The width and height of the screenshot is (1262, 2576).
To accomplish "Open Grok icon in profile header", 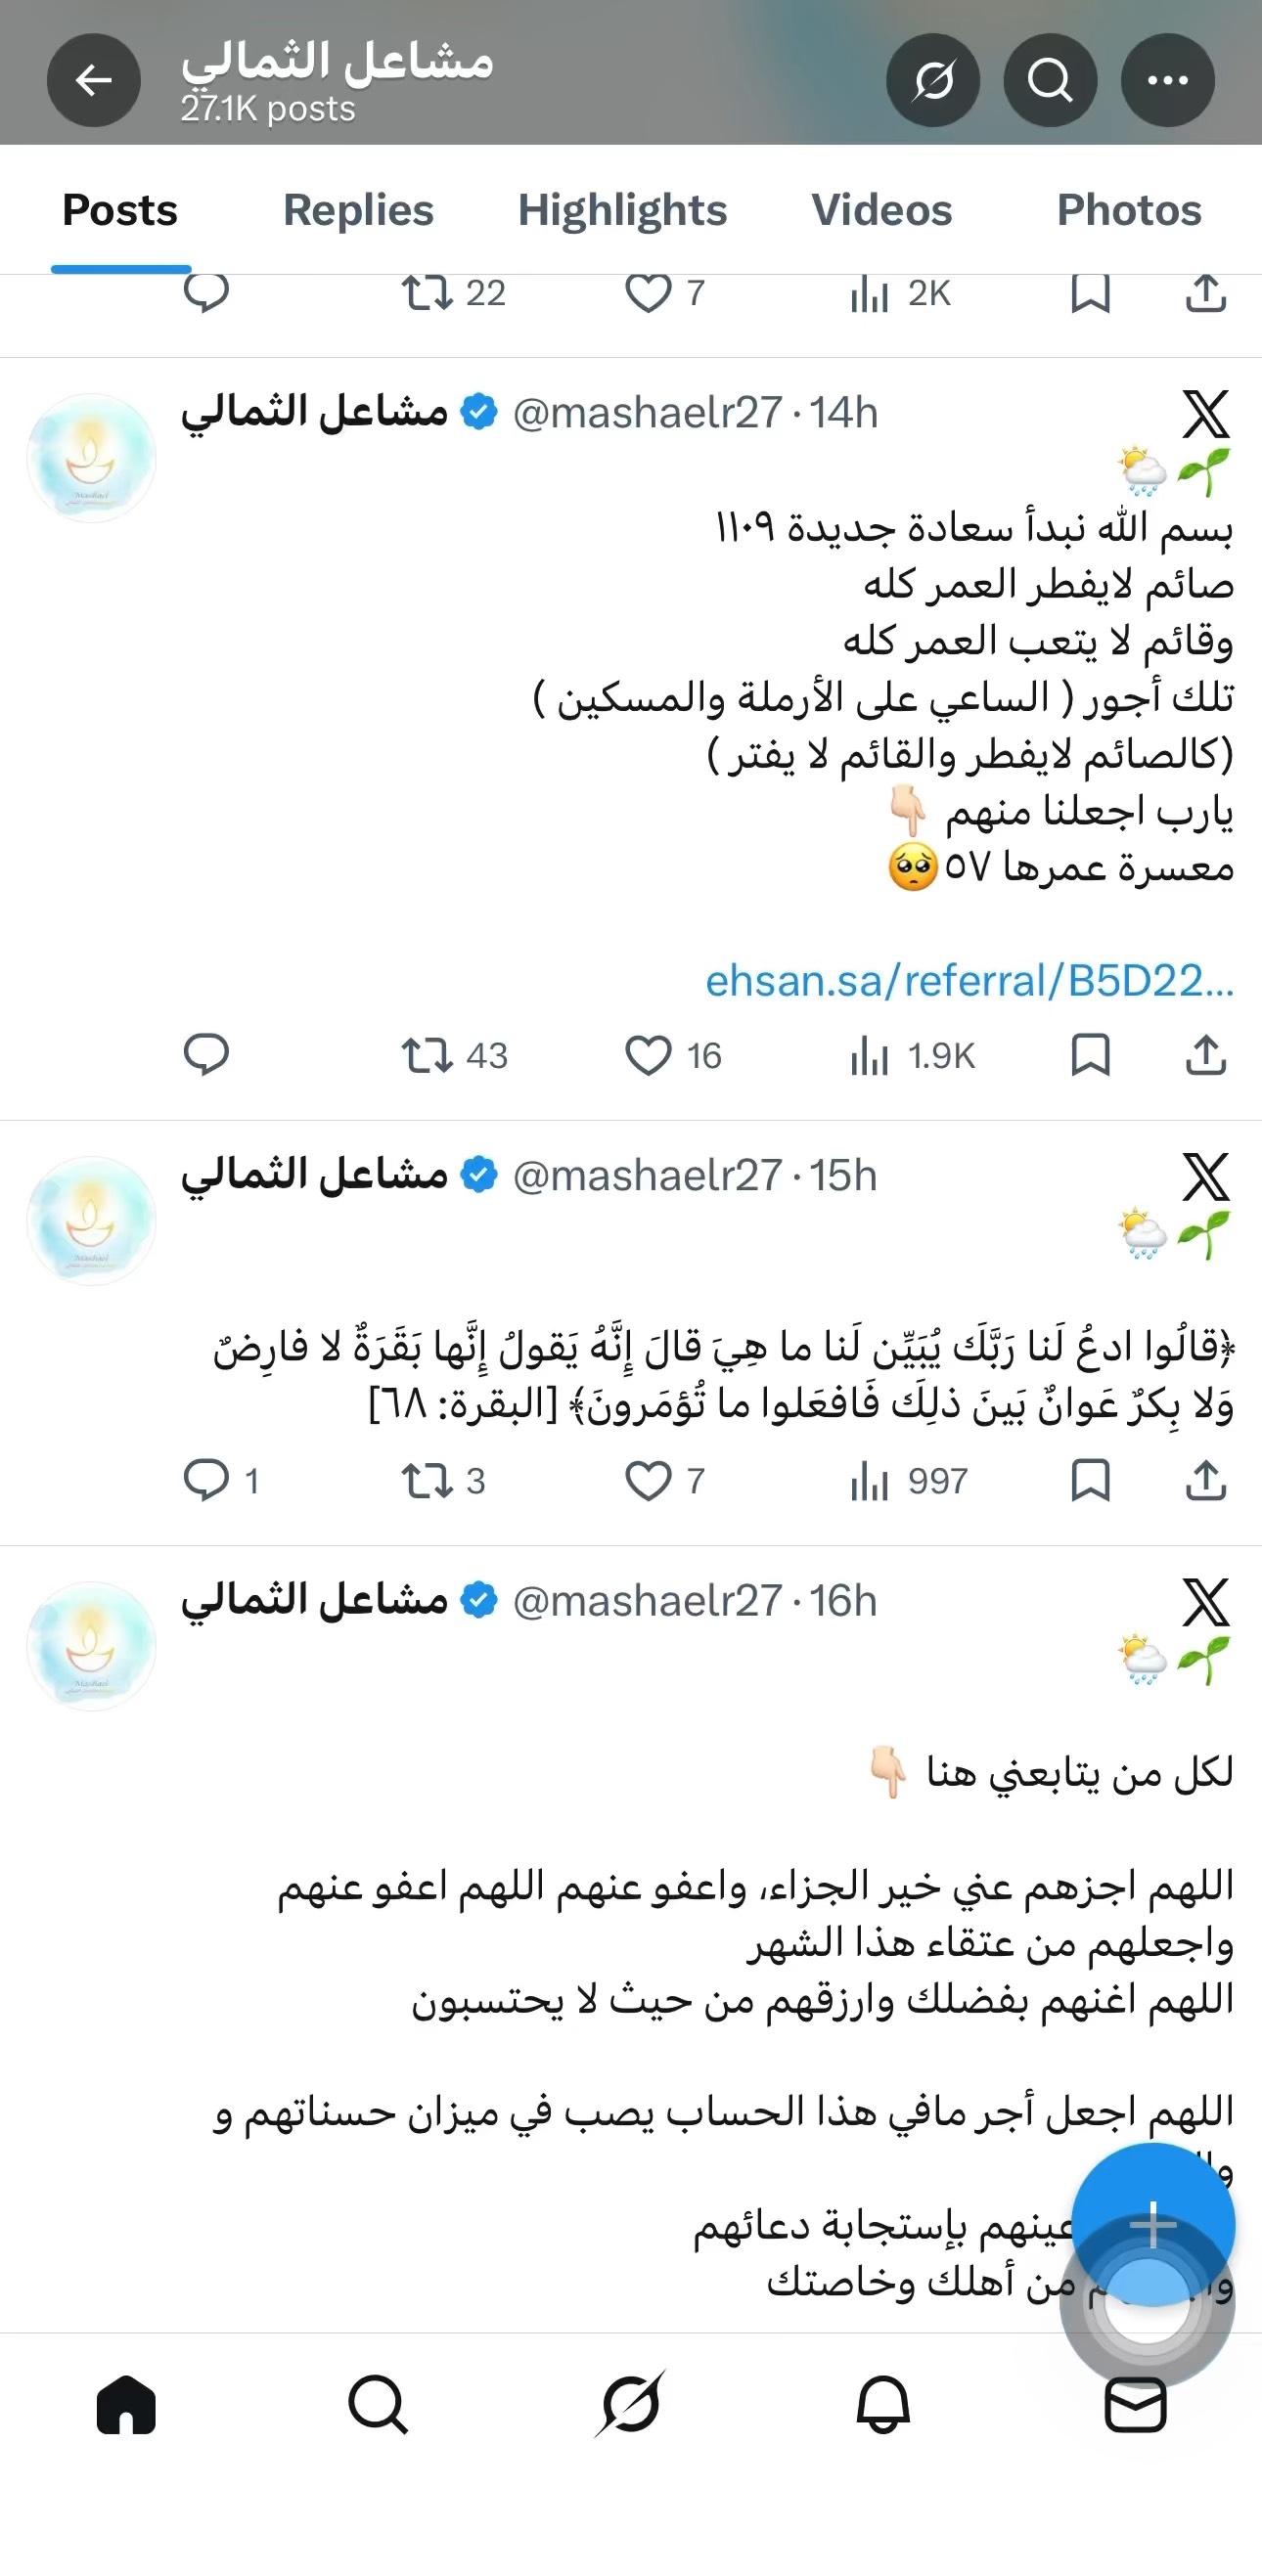I will tap(933, 80).
